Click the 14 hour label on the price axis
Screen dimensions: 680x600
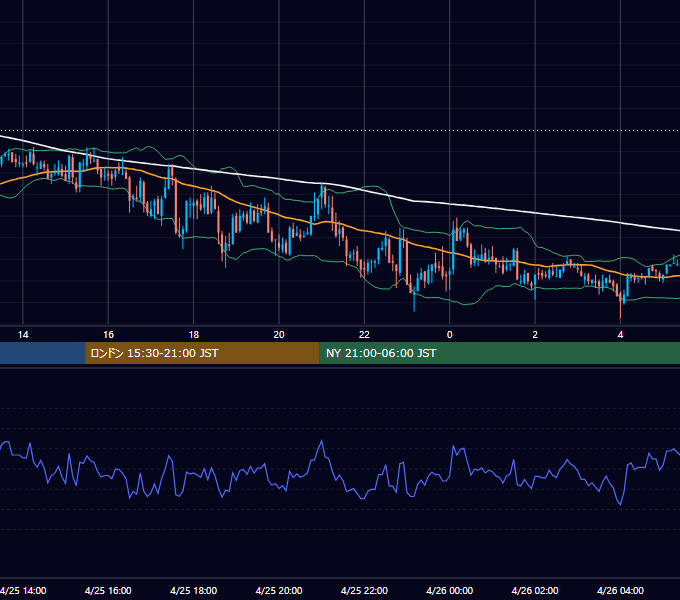tap(23, 334)
